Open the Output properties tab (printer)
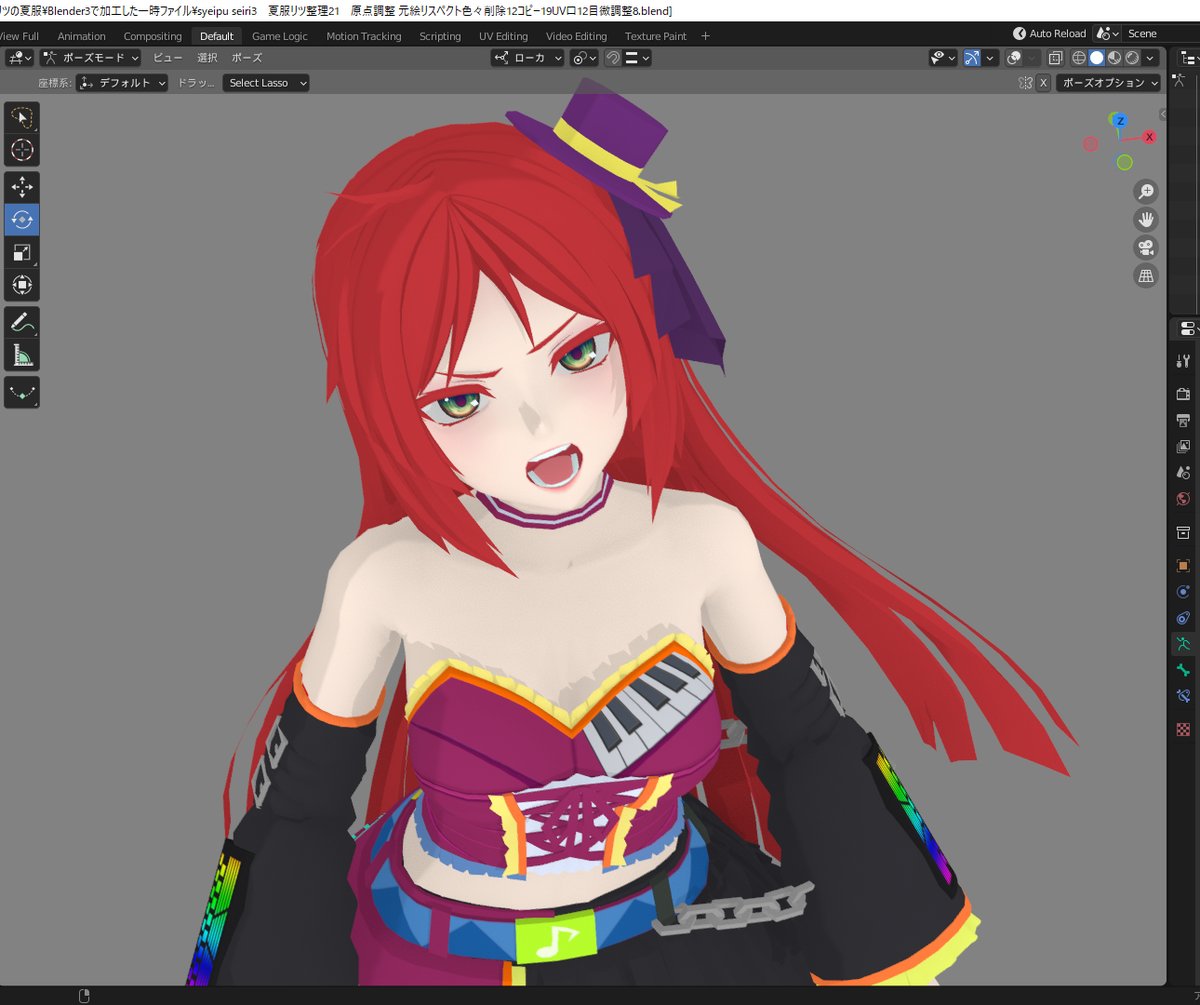 point(1184,420)
